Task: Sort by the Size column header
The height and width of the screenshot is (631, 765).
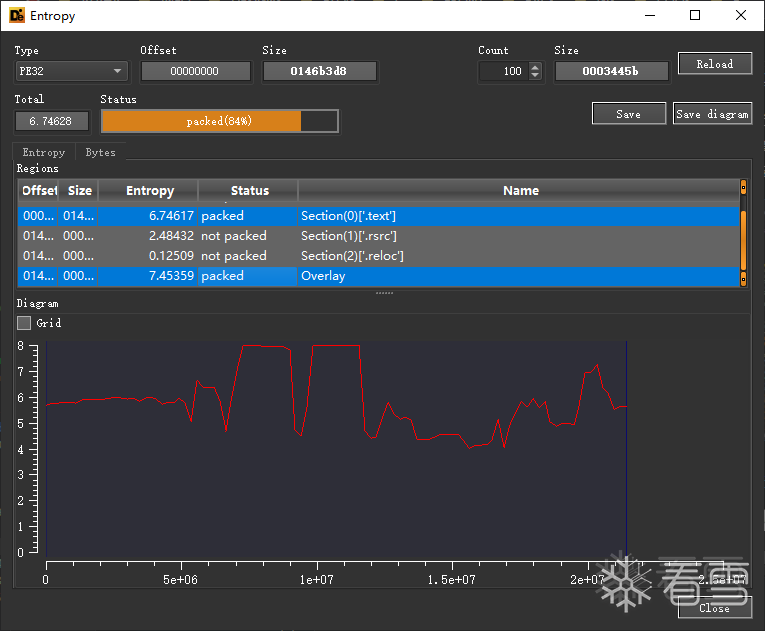Action: (79, 190)
